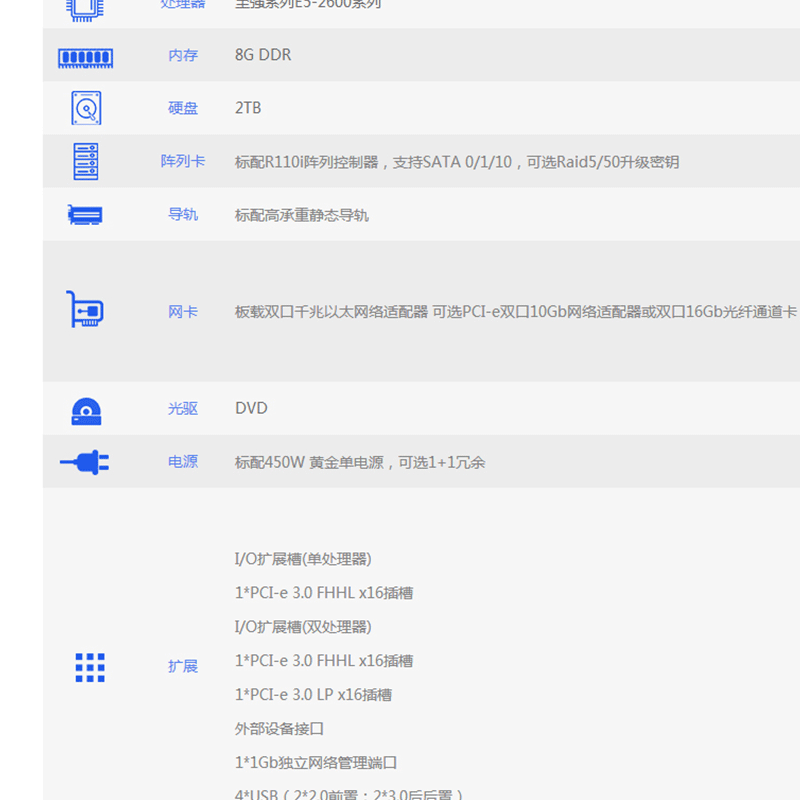Click the 8G DDR memory value
Image resolution: width=800 pixels, height=800 pixels.
(x=263, y=55)
